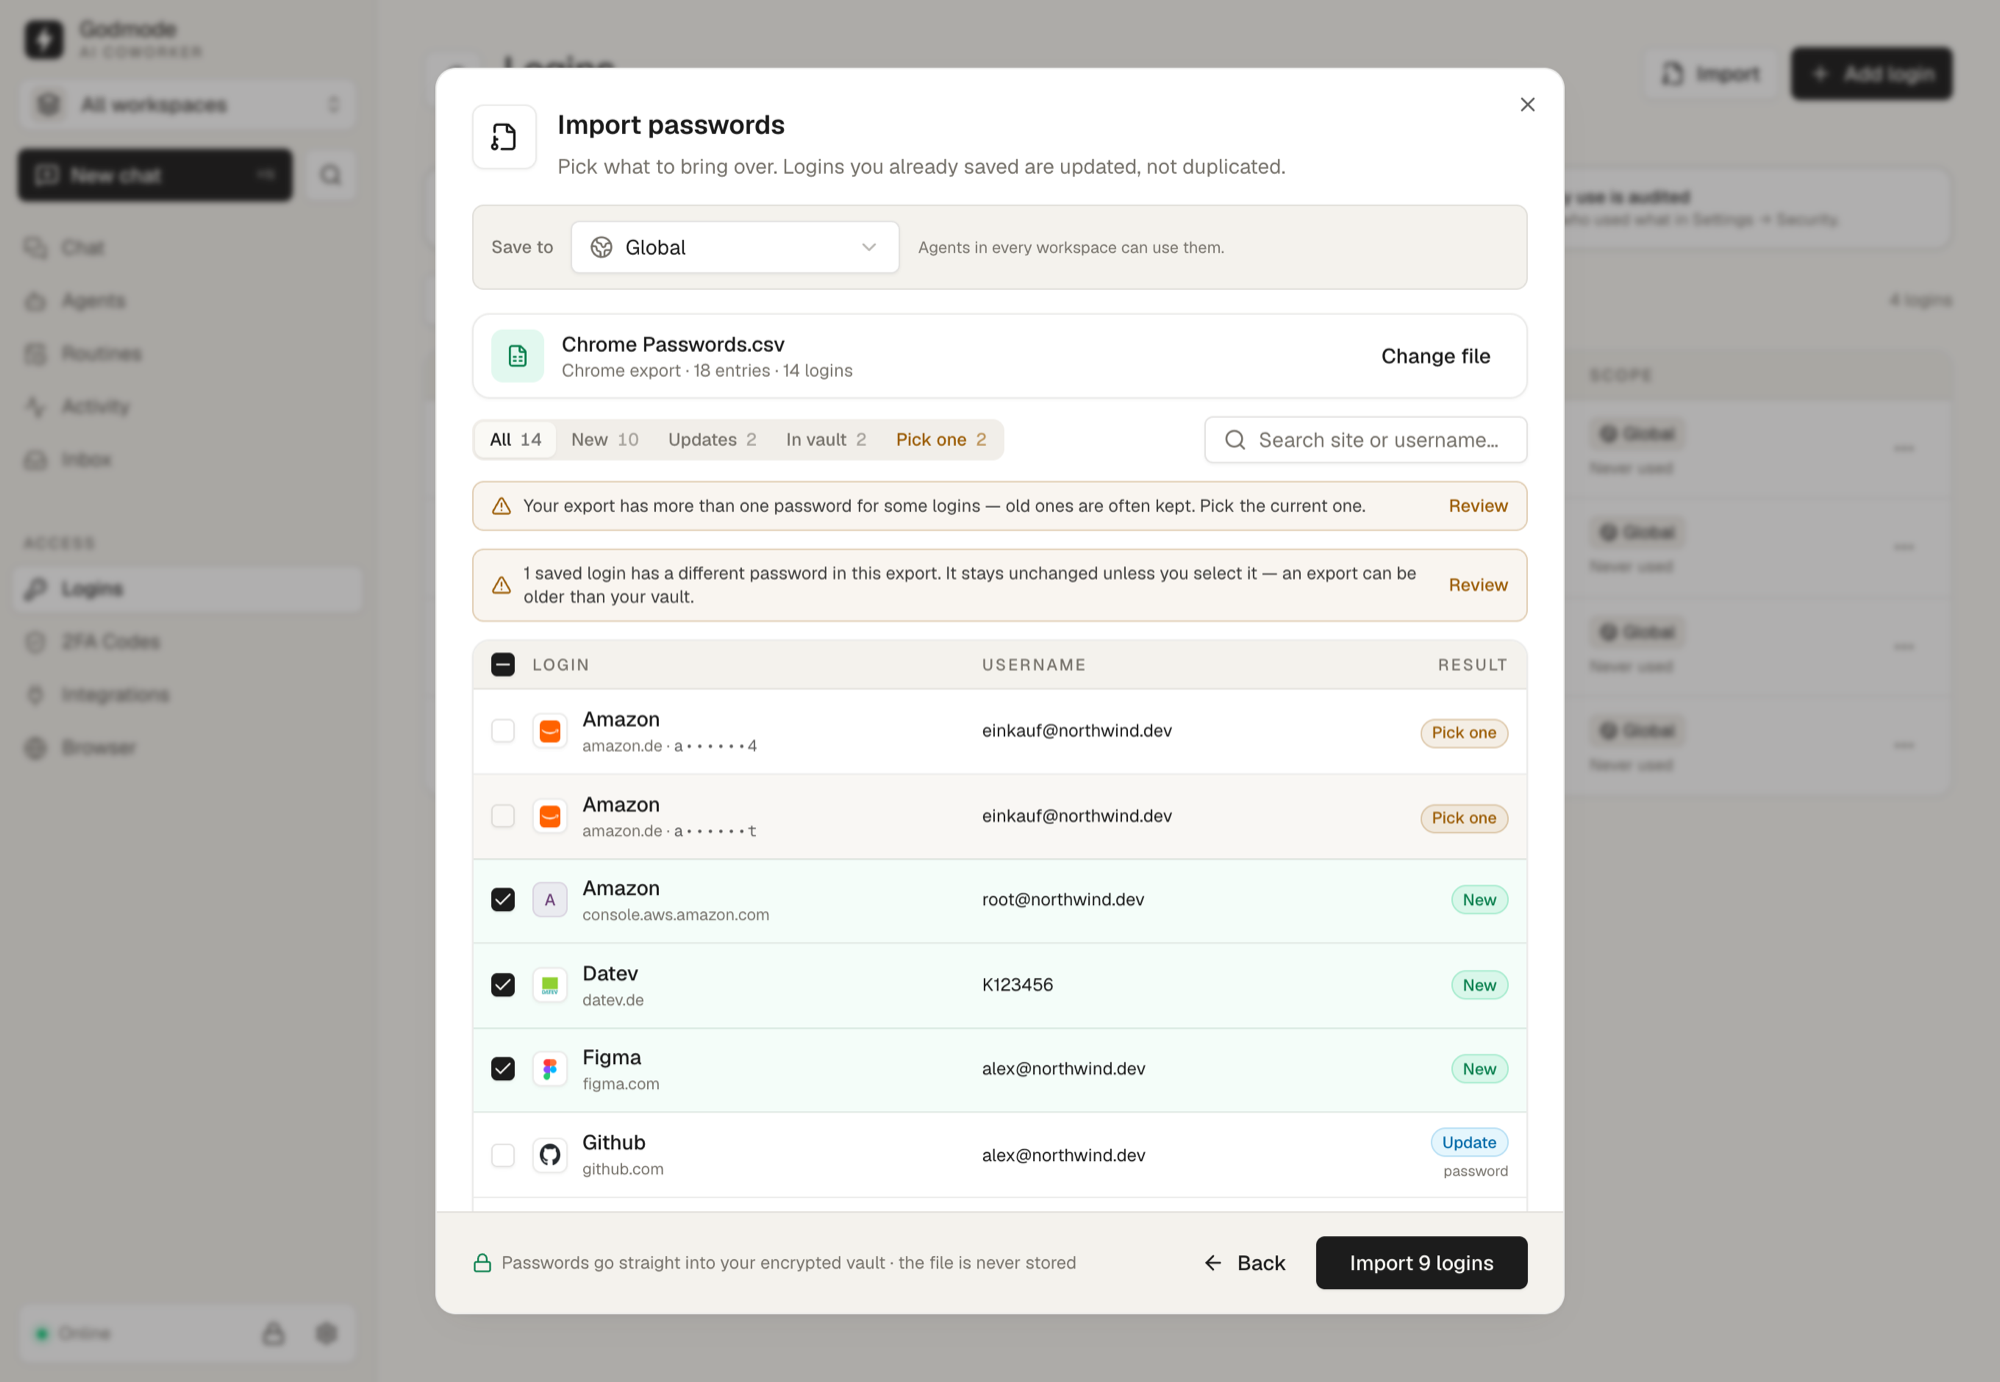Open the Save to Global dropdown
The image size is (2000, 1382).
[x=735, y=247]
